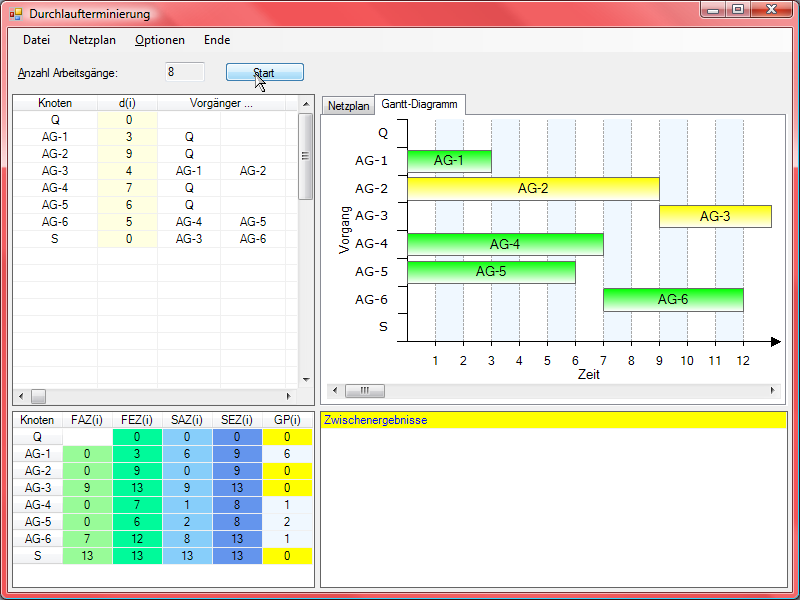Click the application icon in title bar

pos(15,14)
